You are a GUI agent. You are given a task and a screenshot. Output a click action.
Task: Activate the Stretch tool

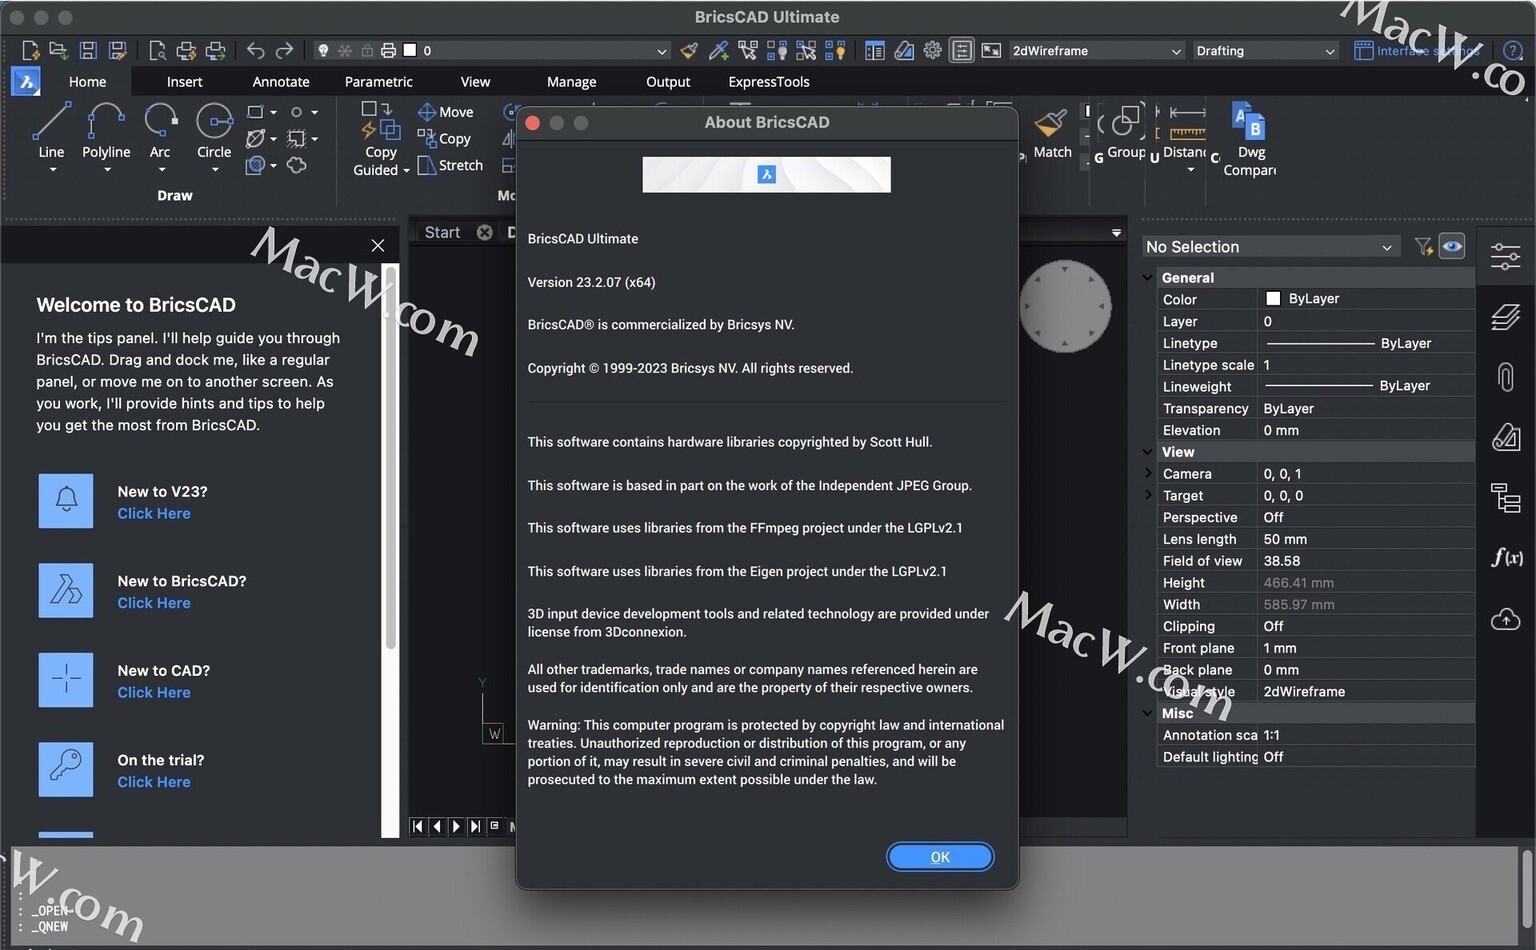point(450,165)
